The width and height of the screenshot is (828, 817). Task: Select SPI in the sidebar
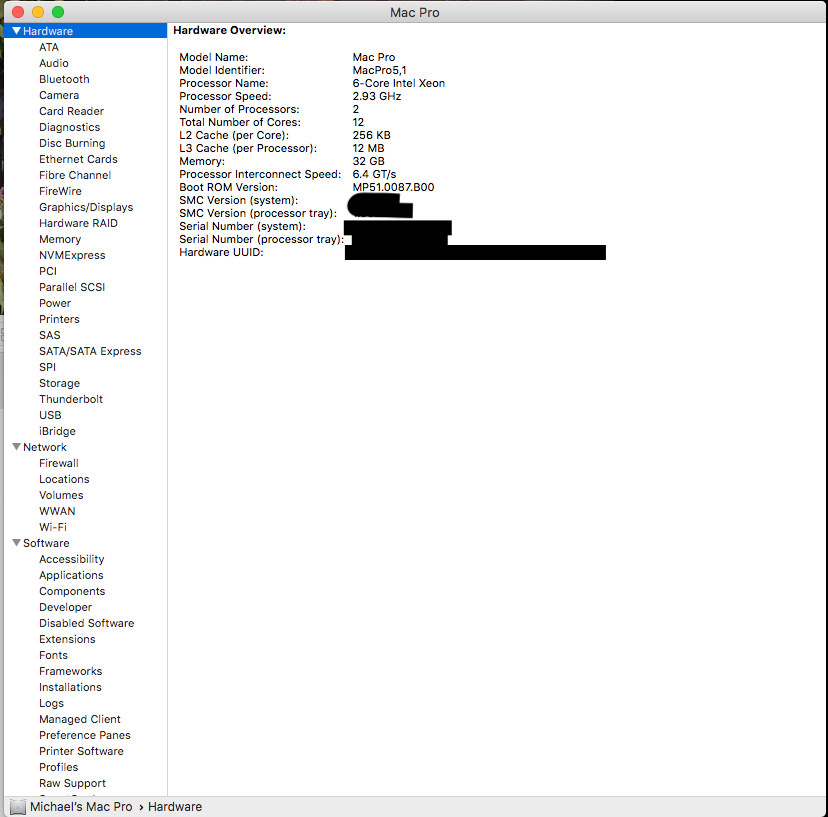point(47,367)
